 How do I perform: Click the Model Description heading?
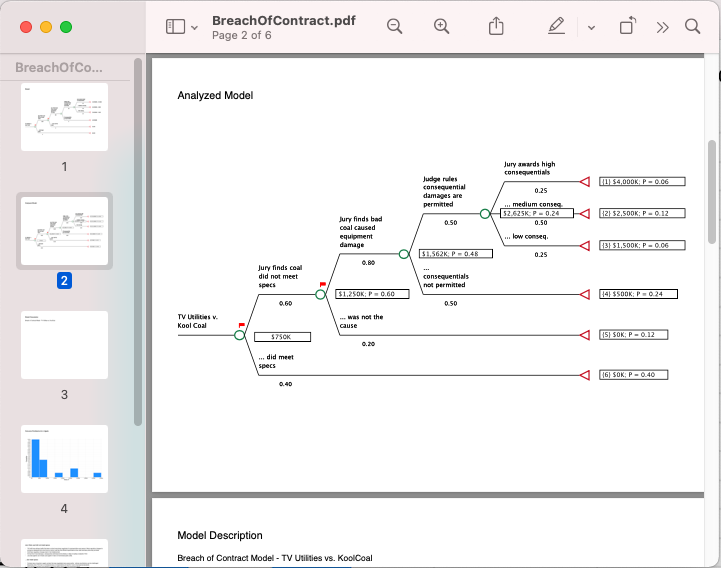[x=220, y=535]
